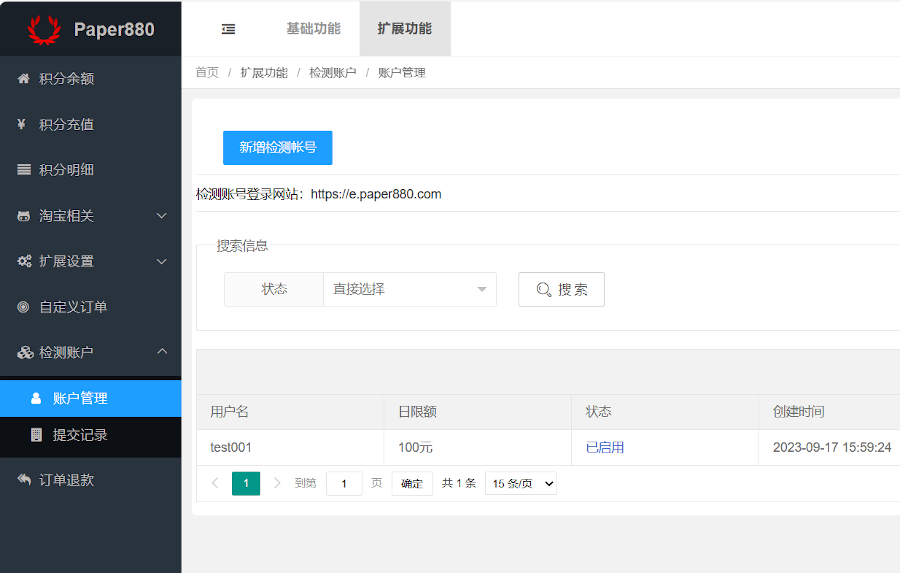
Task: Click the 已启用 status link for test001
Action: tap(605, 447)
